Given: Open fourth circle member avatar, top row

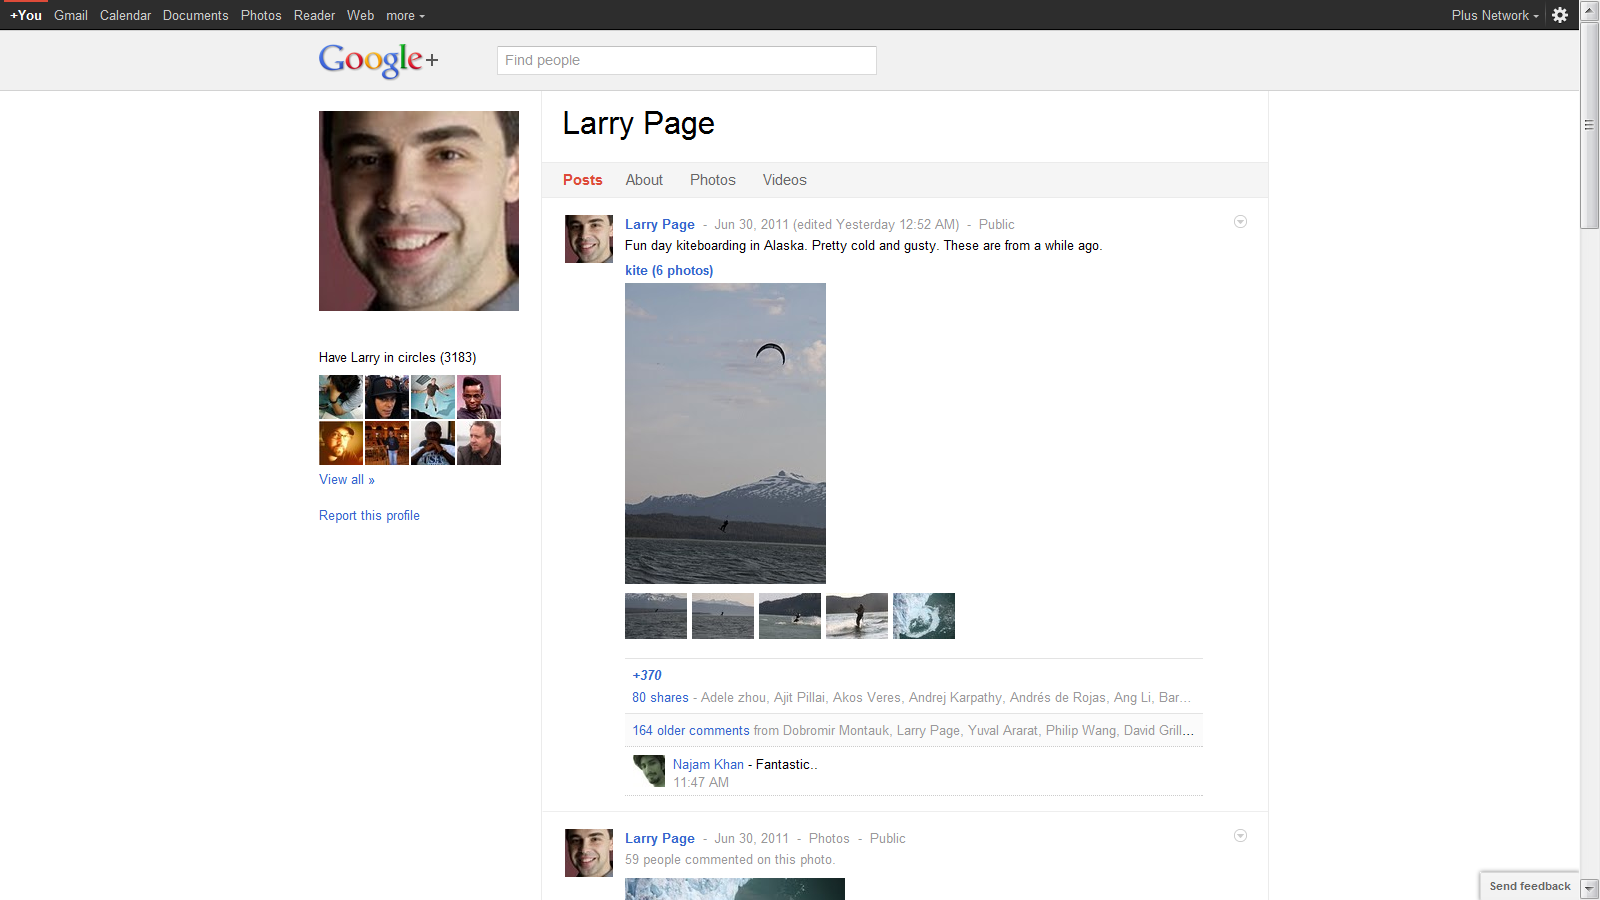Looking at the screenshot, I should (x=479, y=397).
